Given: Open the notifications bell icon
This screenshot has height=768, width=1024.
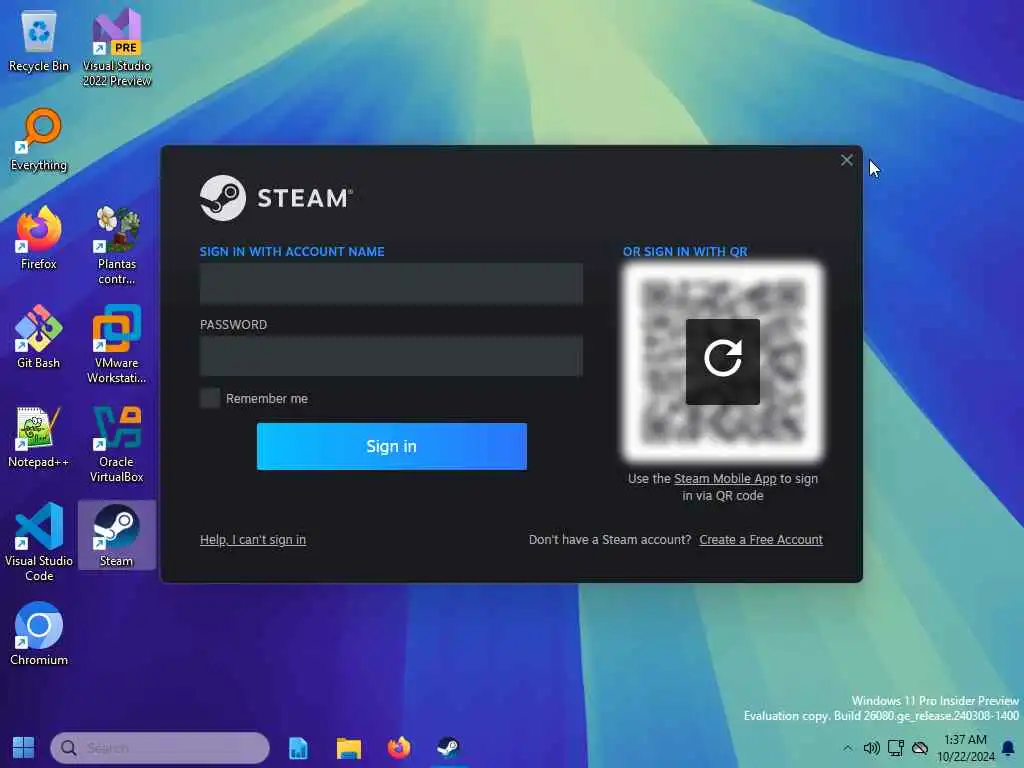Looking at the screenshot, I should (1008, 748).
